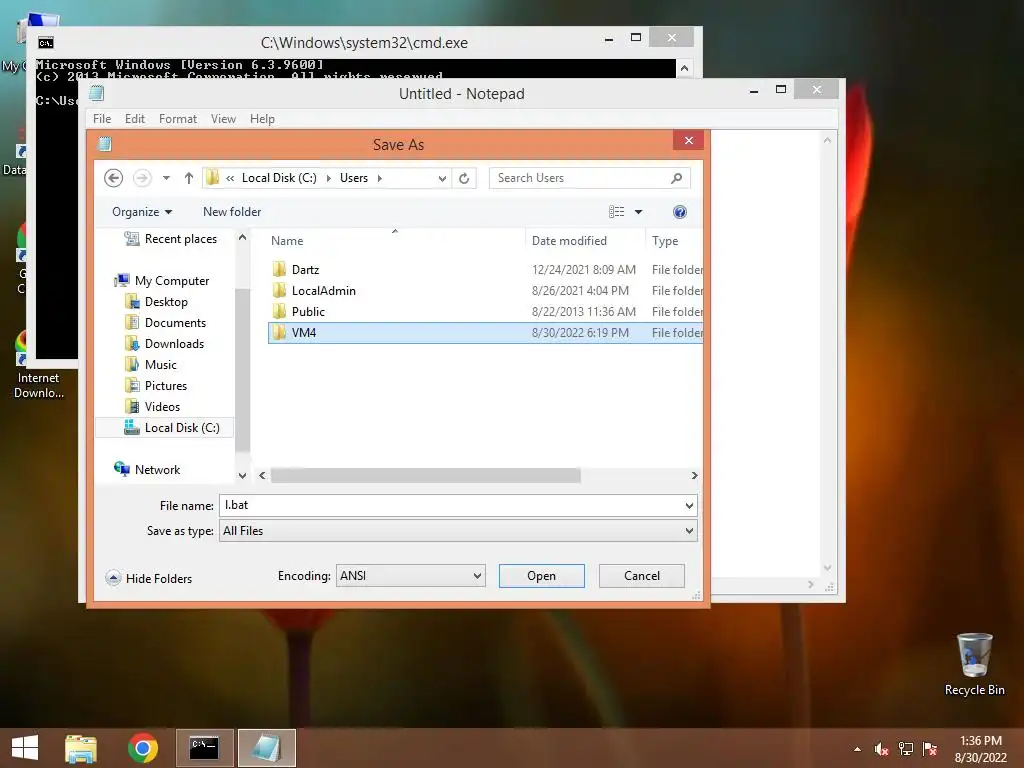Go up one folder level
The image size is (1024, 768).
[189, 178]
